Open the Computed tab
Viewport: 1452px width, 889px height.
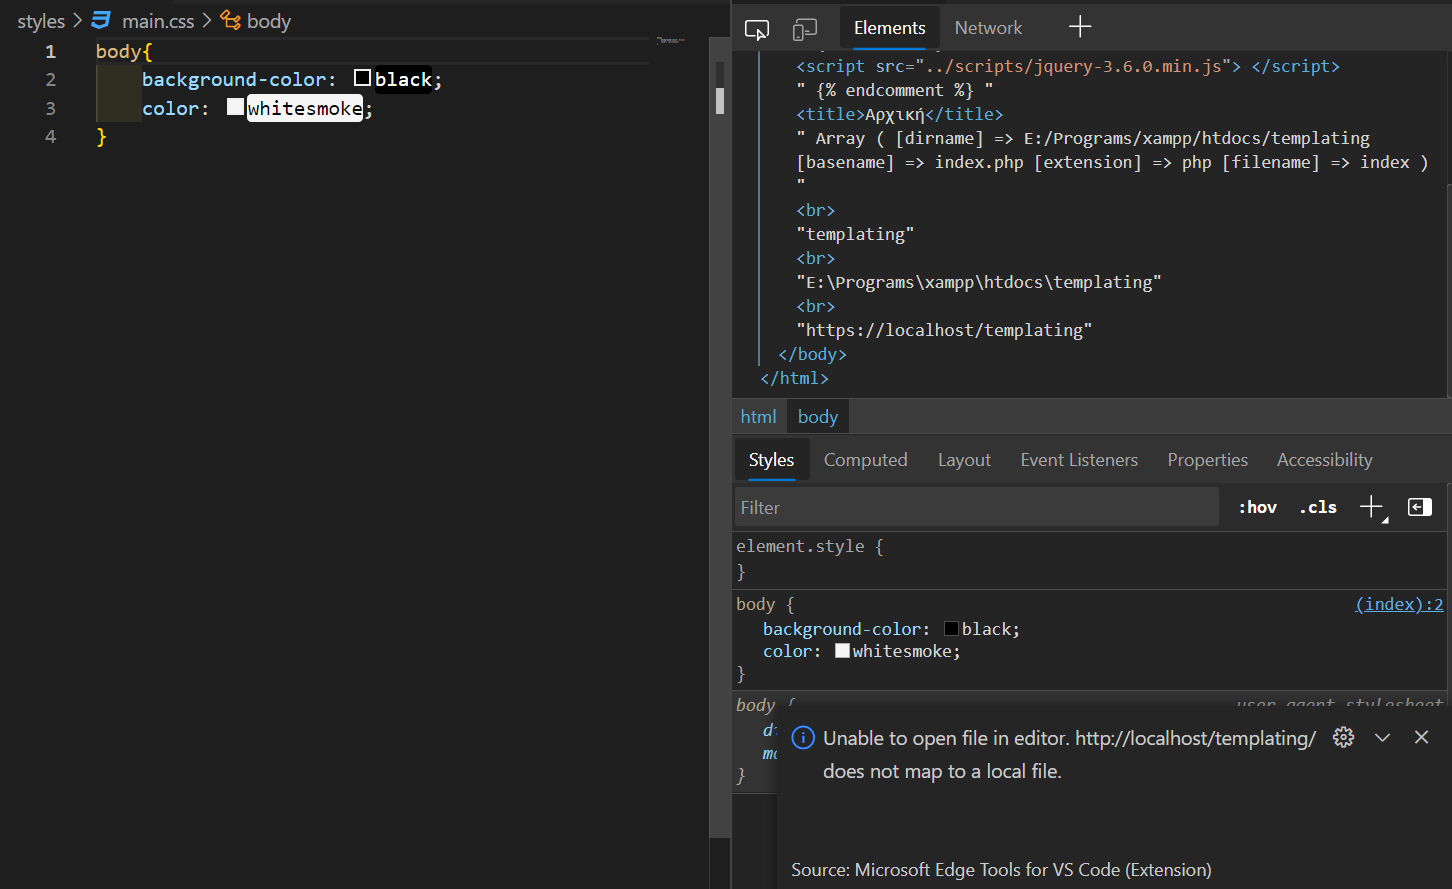point(866,460)
